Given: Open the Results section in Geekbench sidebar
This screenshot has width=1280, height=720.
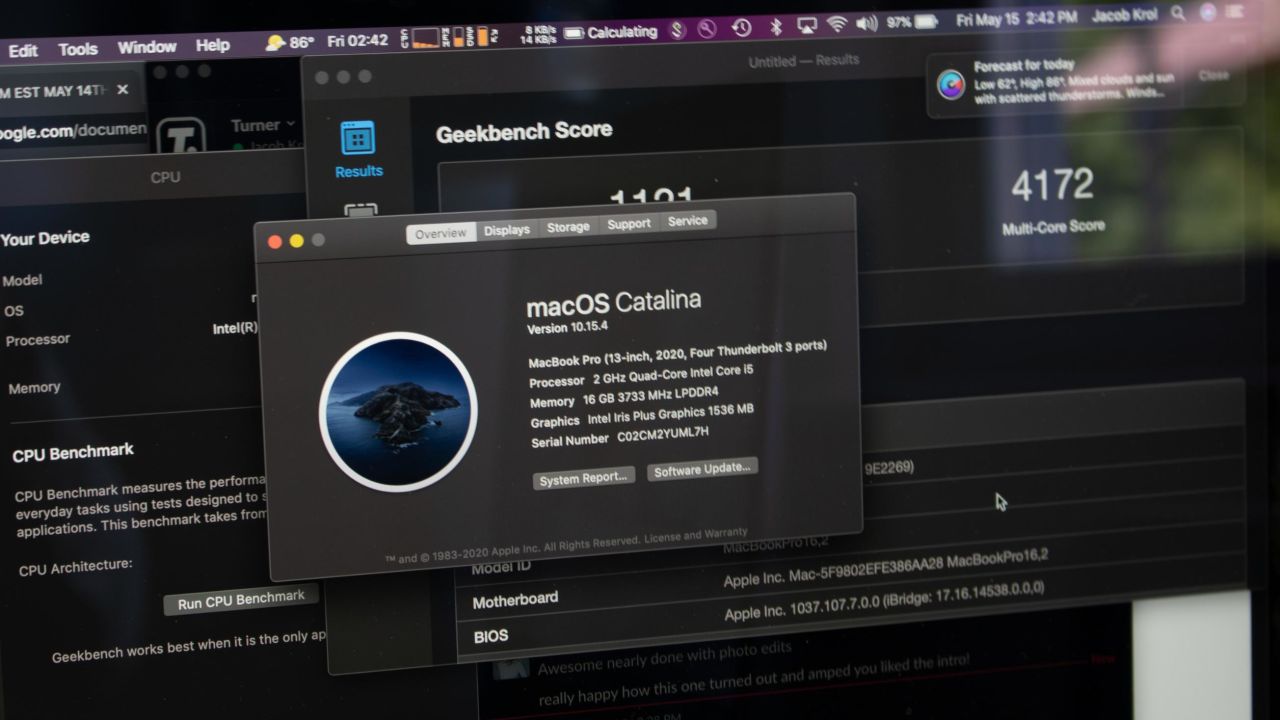Looking at the screenshot, I should 358,149.
